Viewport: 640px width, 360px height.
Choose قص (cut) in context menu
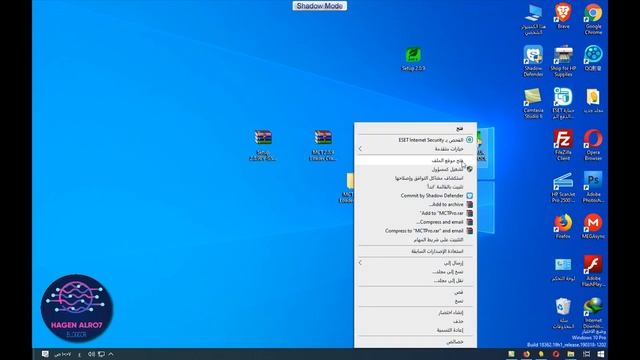(416, 292)
